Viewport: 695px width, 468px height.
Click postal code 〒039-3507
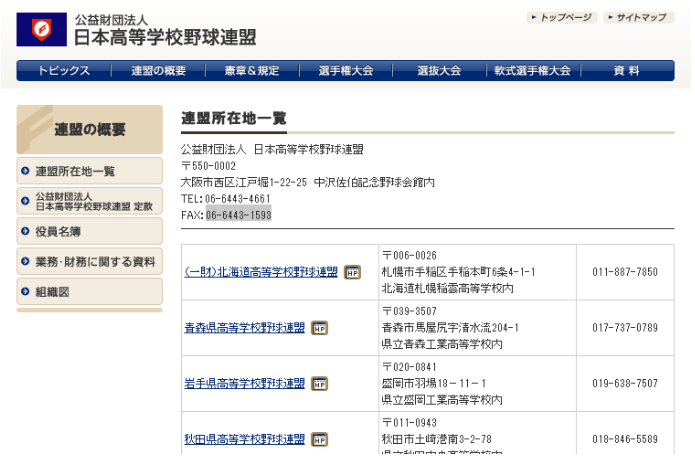point(409,312)
